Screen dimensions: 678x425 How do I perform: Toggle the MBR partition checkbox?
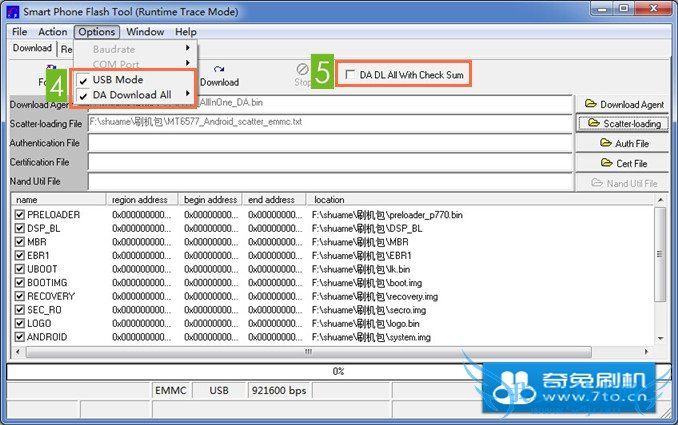coord(19,242)
